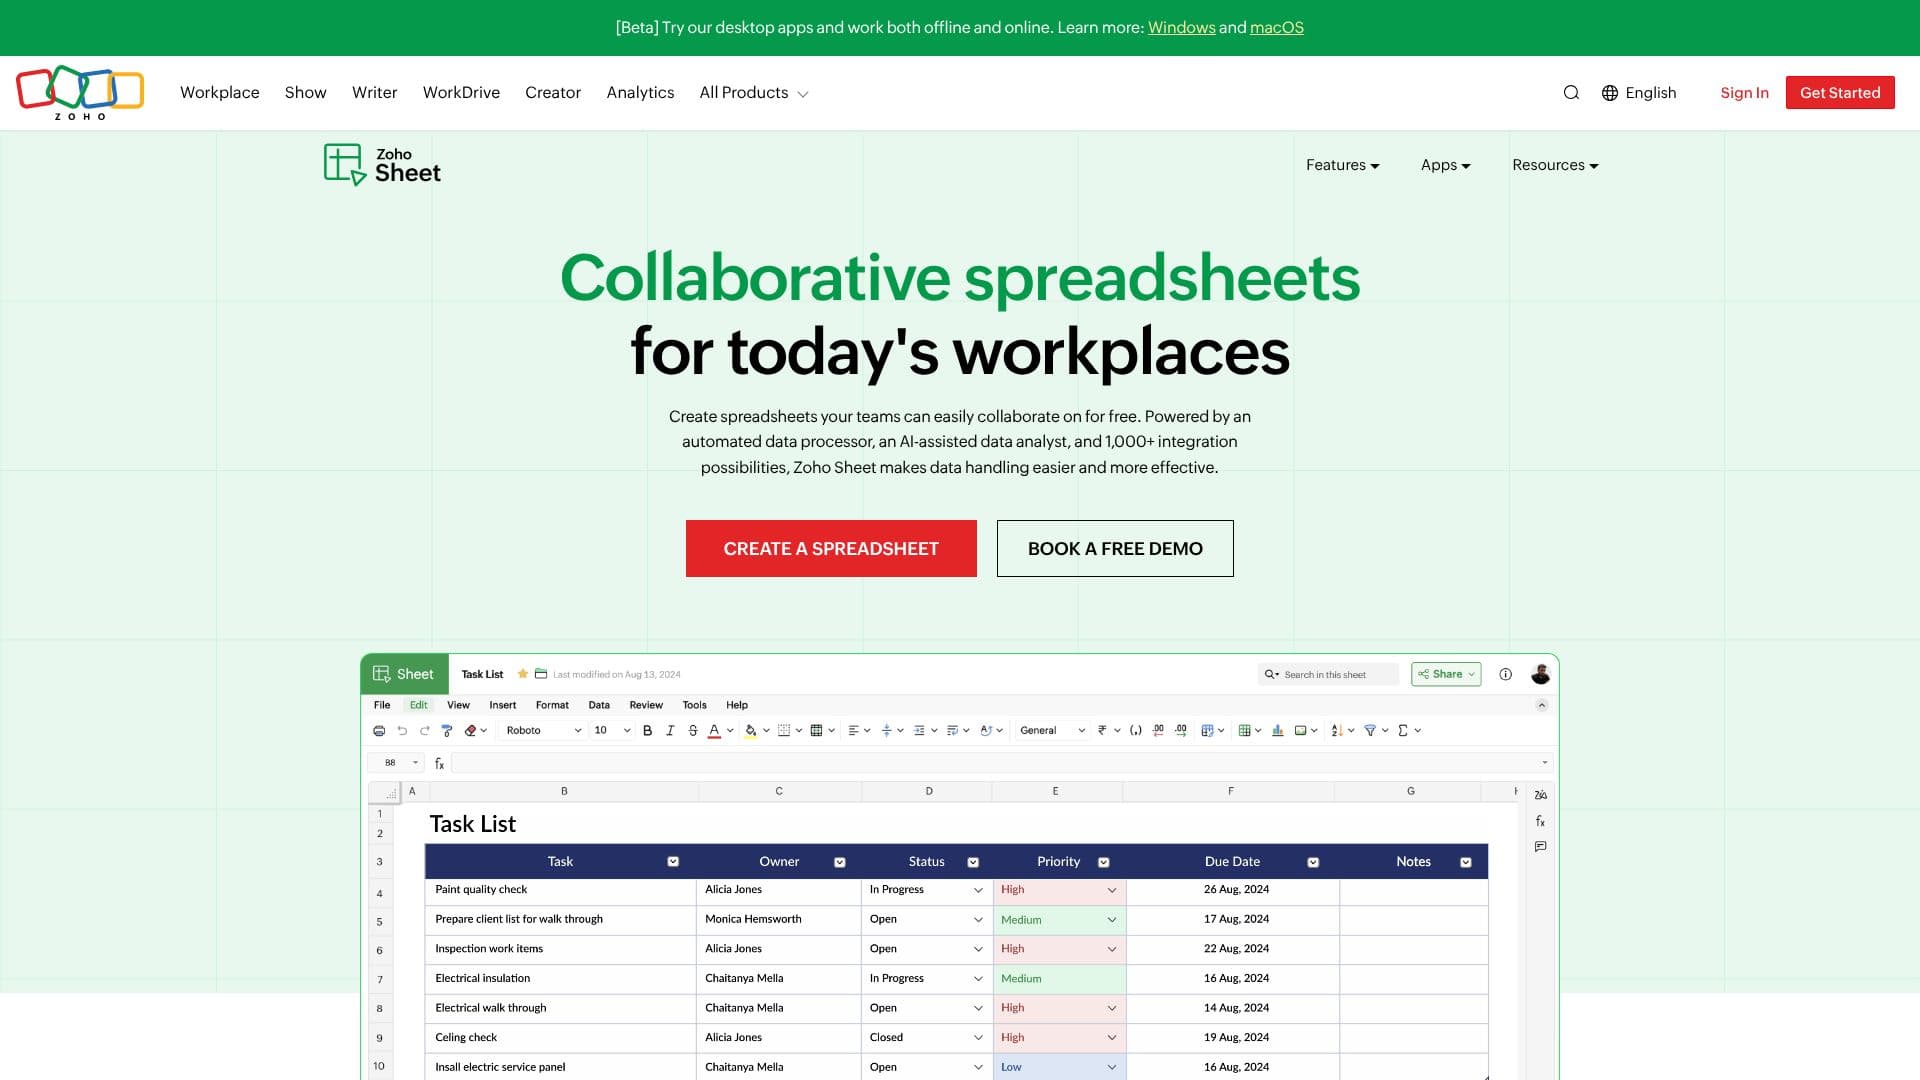Open the Format menu
Image resolution: width=1920 pixels, height=1080 pixels.
552,705
